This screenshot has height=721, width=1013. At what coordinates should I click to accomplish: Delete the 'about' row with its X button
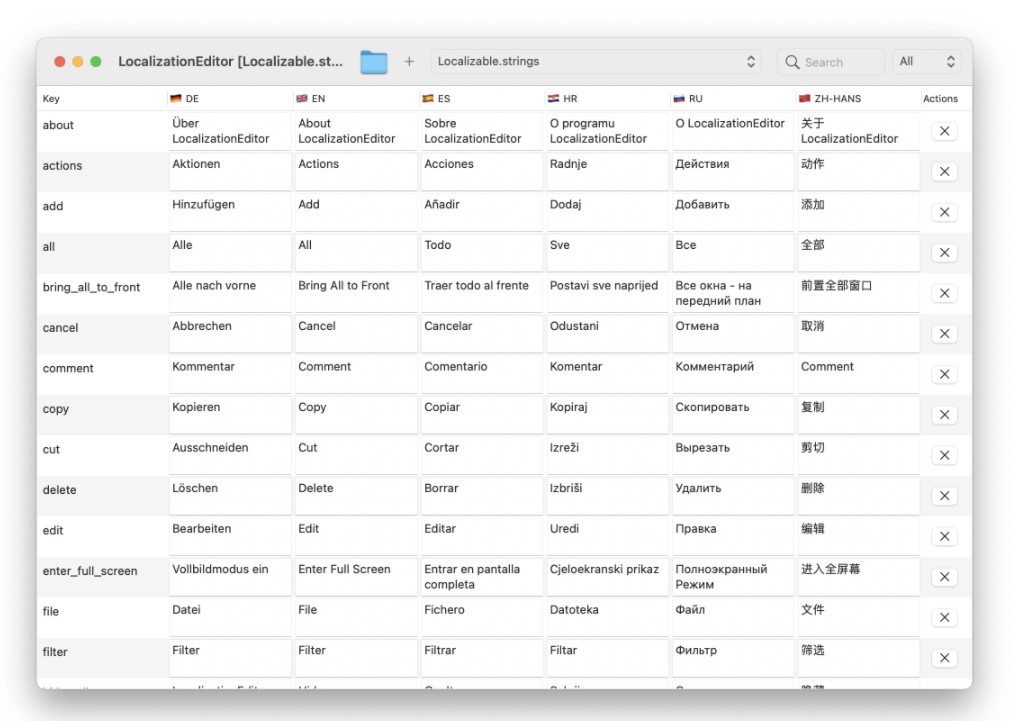click(x=944, y=131)
